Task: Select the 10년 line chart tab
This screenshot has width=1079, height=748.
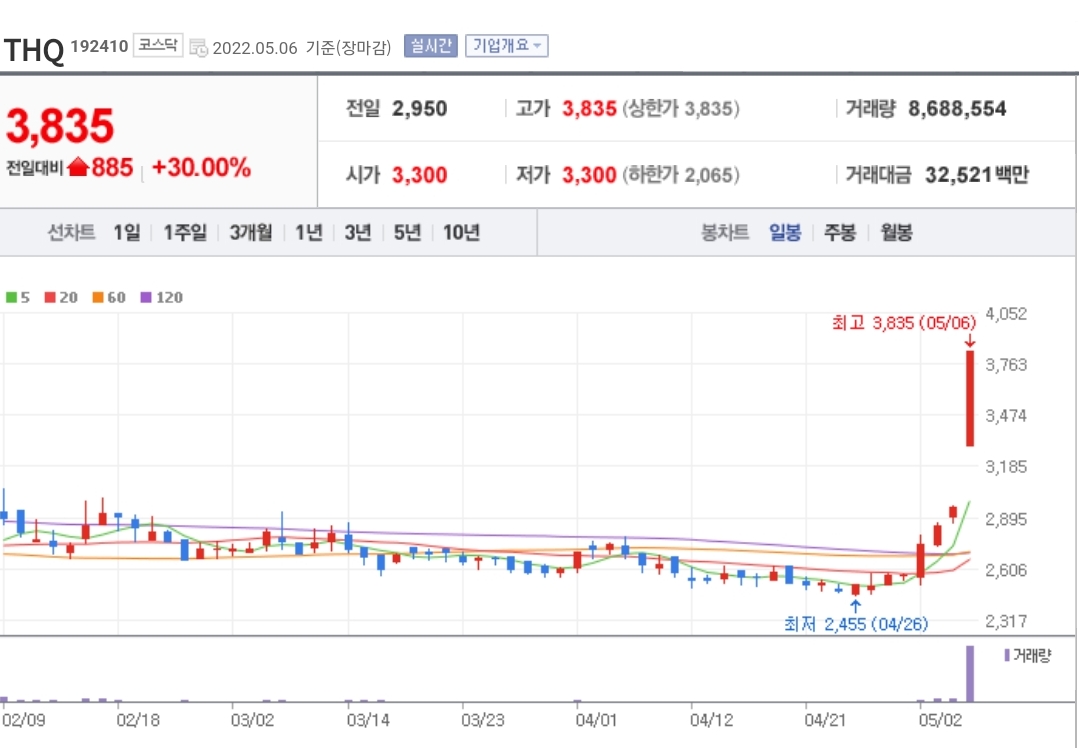Action: tap(461, 233)
